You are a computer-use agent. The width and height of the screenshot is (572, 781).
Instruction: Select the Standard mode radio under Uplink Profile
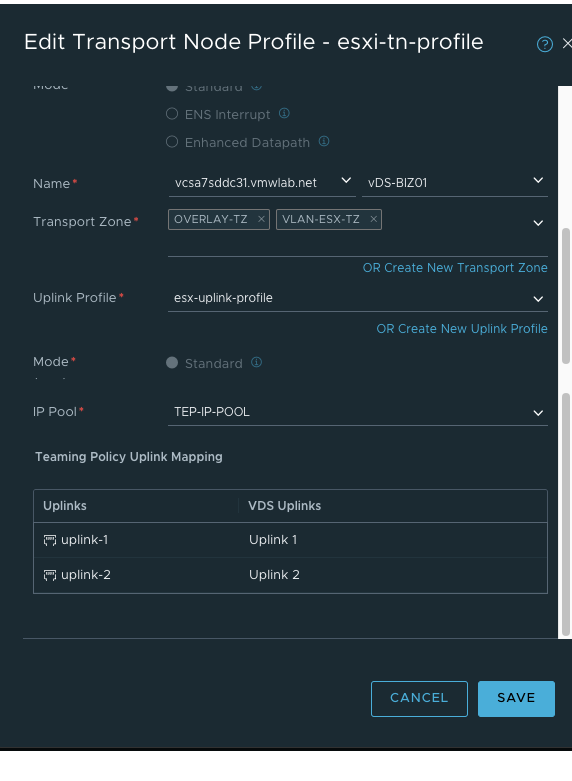(172, 363)
